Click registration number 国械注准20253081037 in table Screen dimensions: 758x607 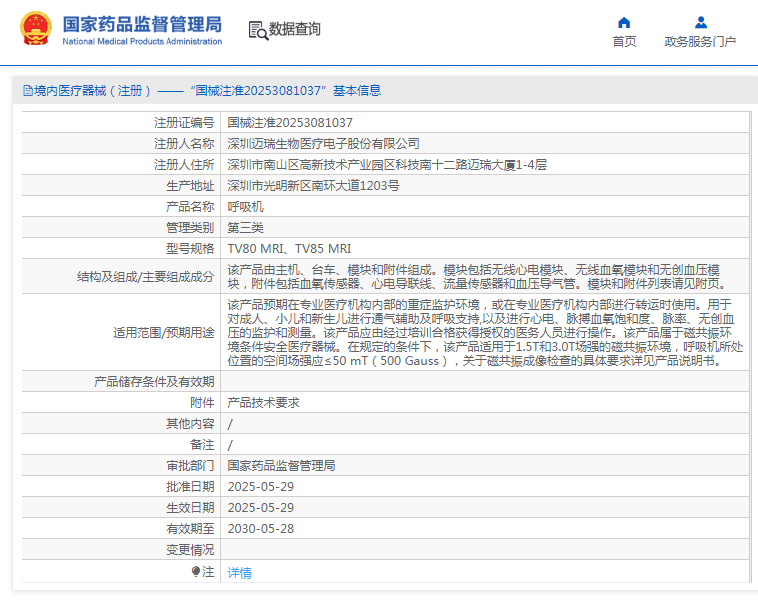coord(290,122)
